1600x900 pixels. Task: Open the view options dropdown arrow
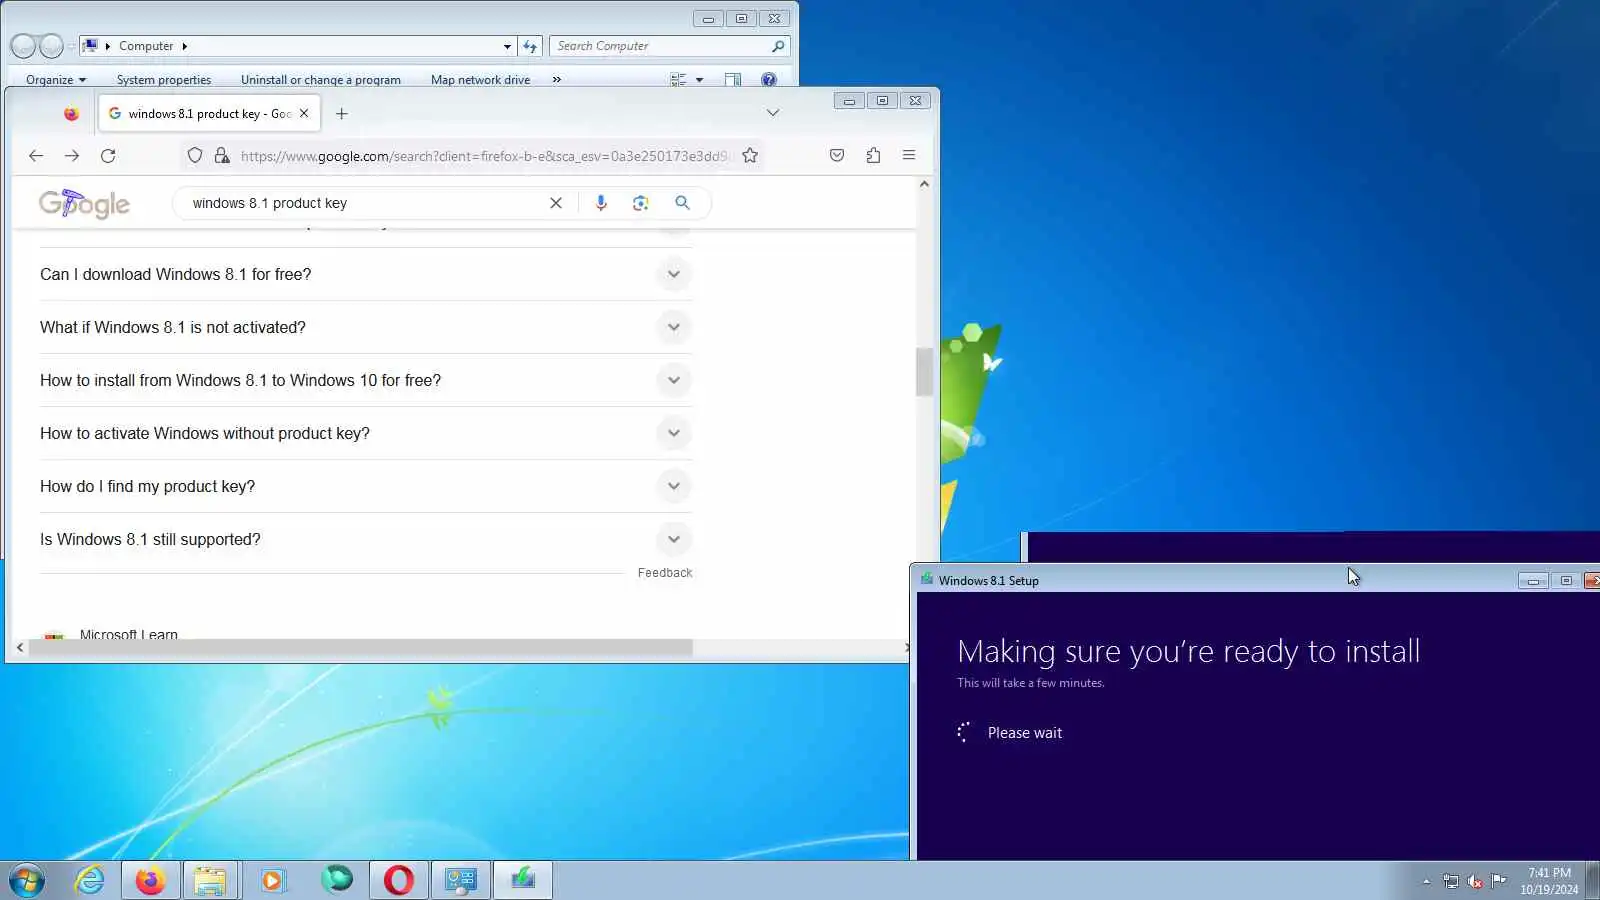699,80
